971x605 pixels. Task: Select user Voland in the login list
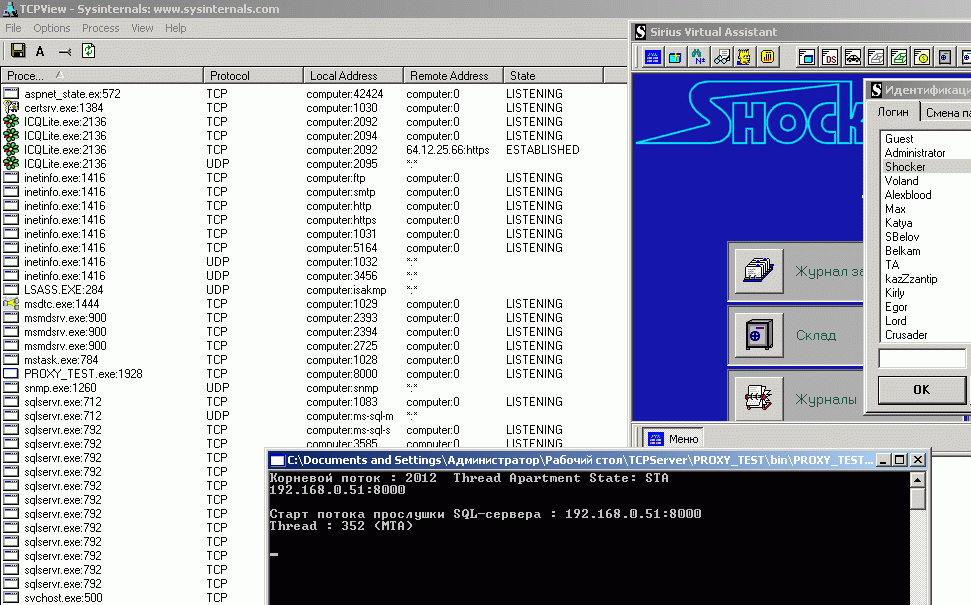pos(901,181)
